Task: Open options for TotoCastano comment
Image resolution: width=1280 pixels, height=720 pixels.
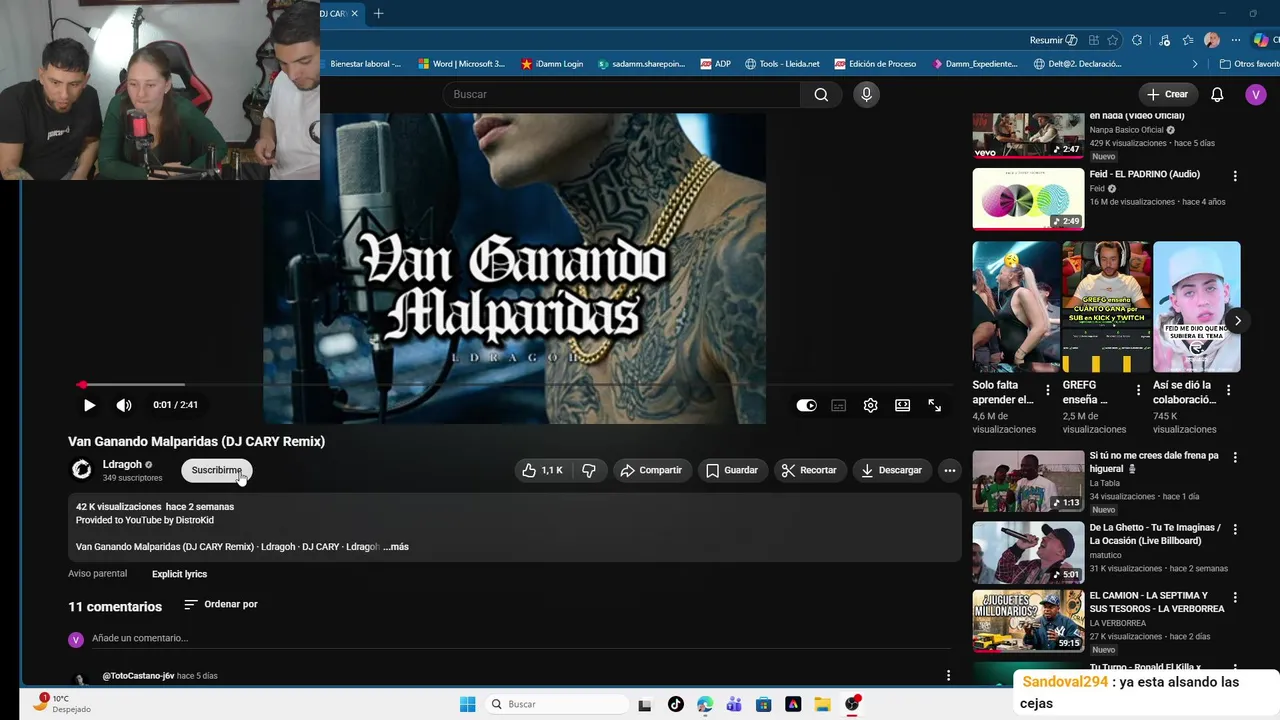Action: (949, 676)
